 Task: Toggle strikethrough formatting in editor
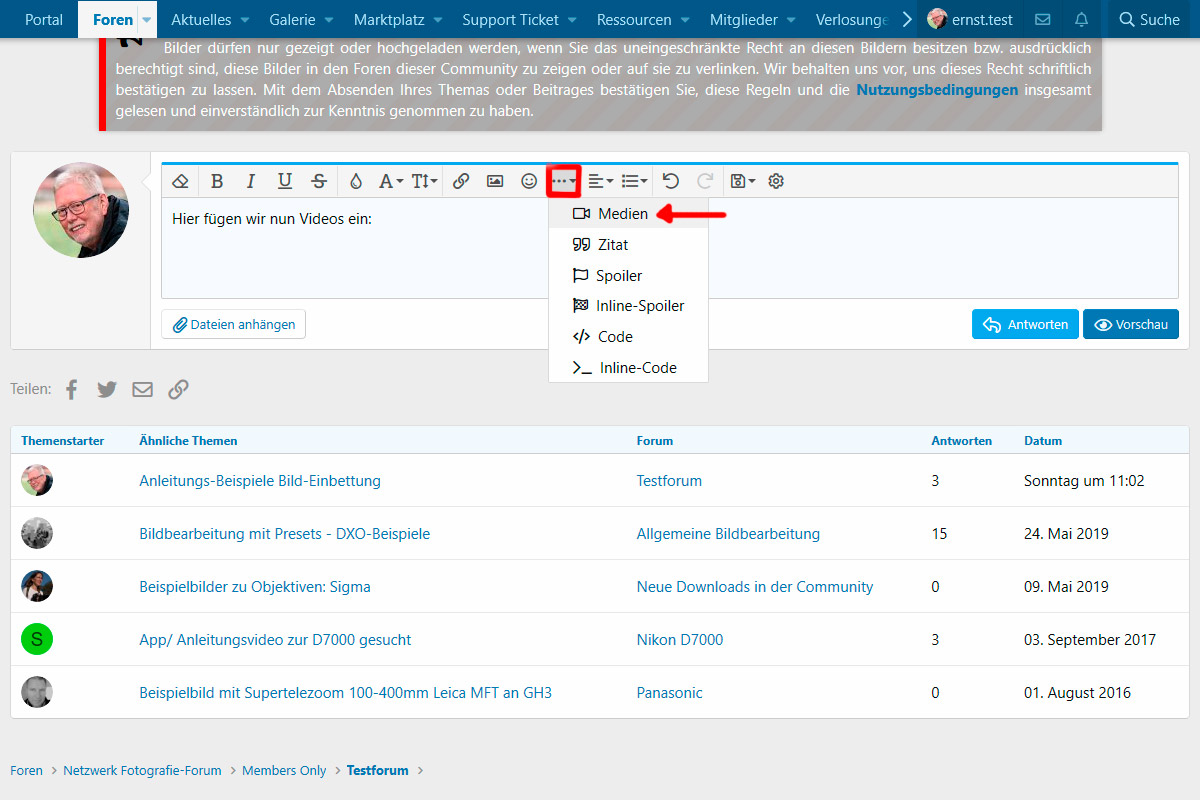[x=319, y=181]
